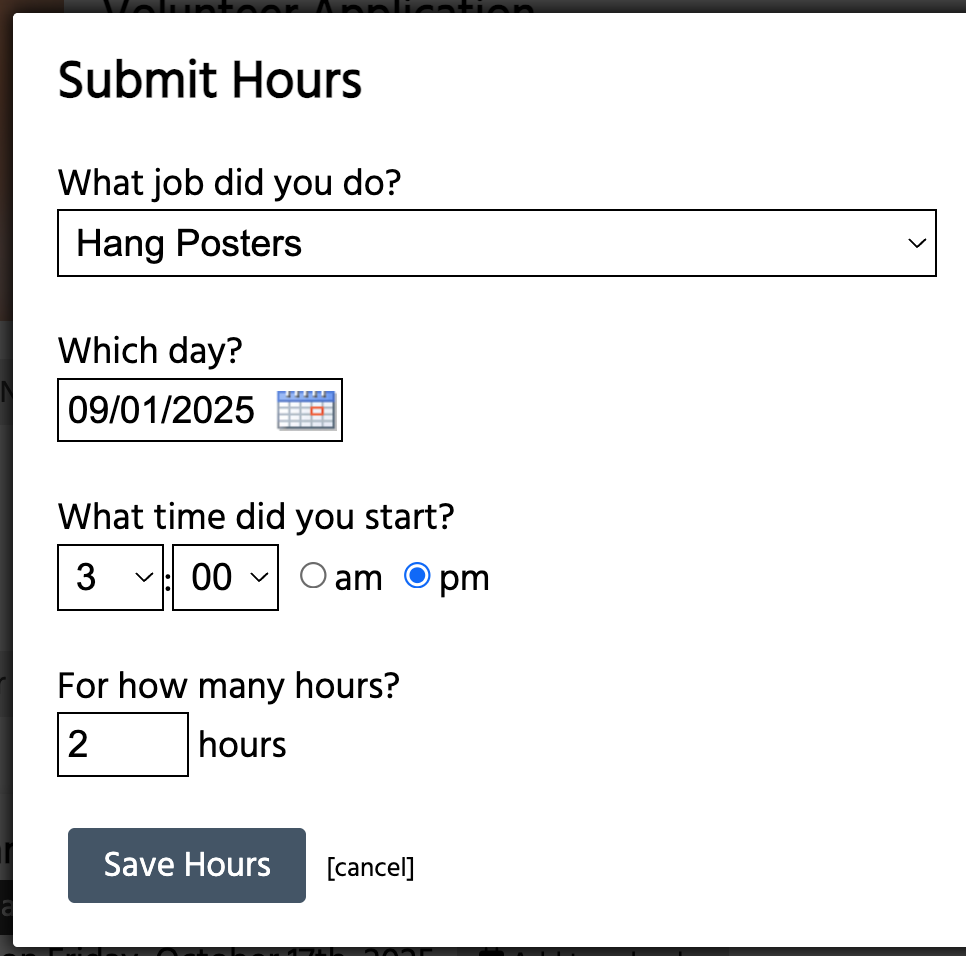The width and height of the screenshot is (966, 956).
Task: Open the calendar date picker icon
Action: 306,410
